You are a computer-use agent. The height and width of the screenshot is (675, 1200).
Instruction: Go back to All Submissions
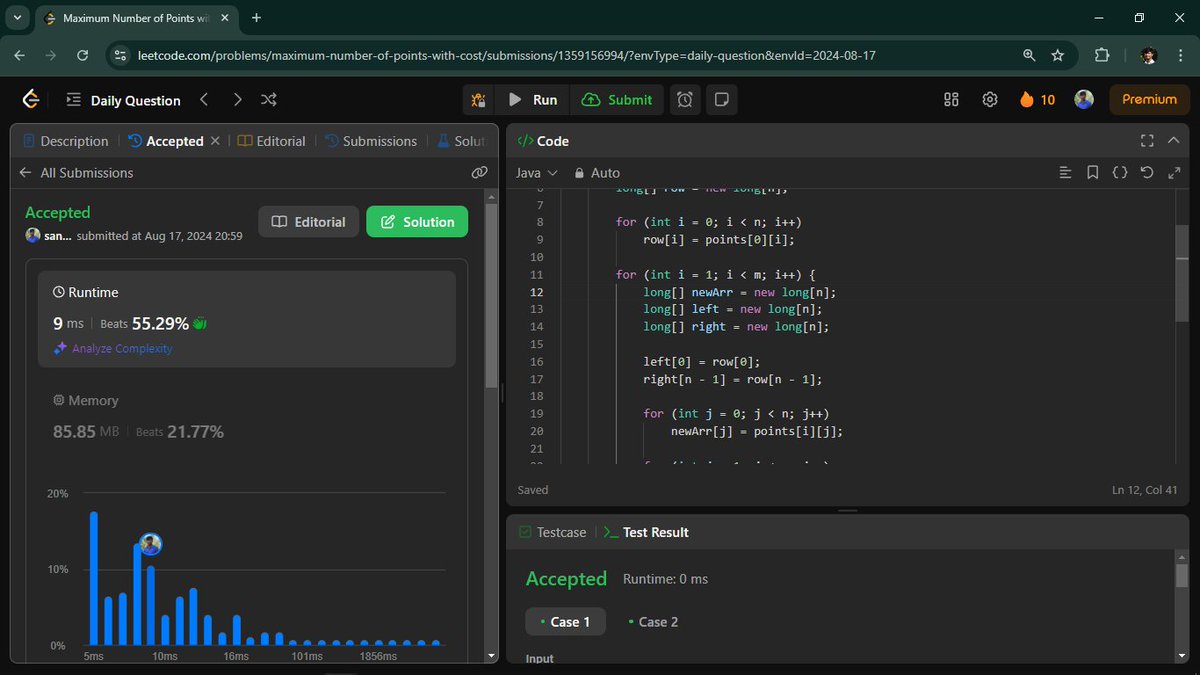point(76,173)
